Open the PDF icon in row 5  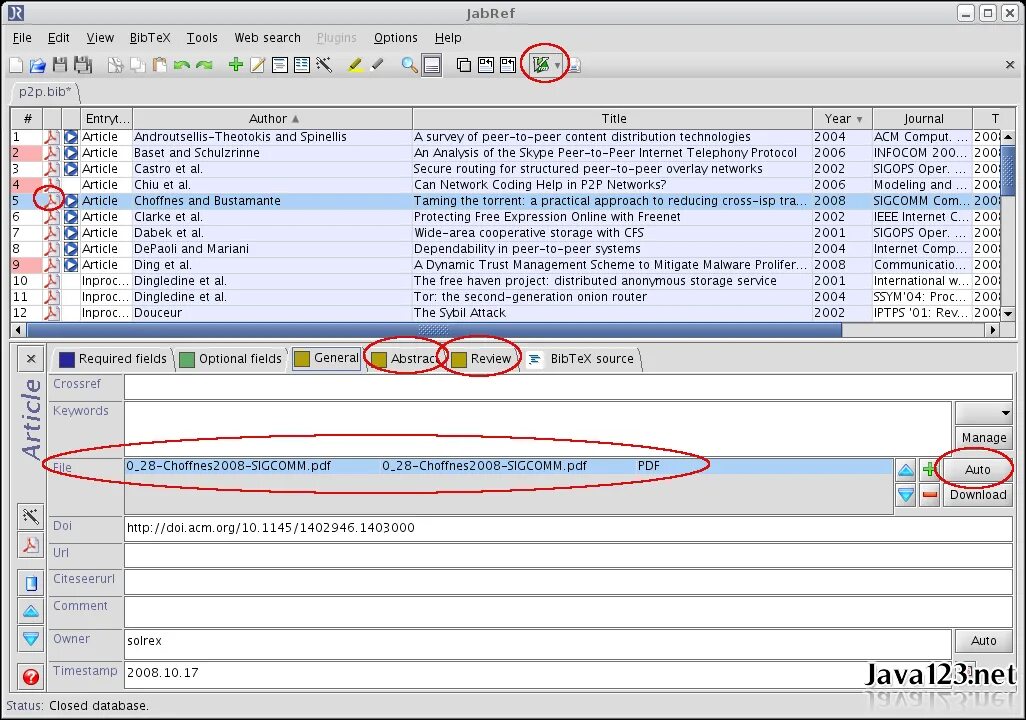click(51, 200)
